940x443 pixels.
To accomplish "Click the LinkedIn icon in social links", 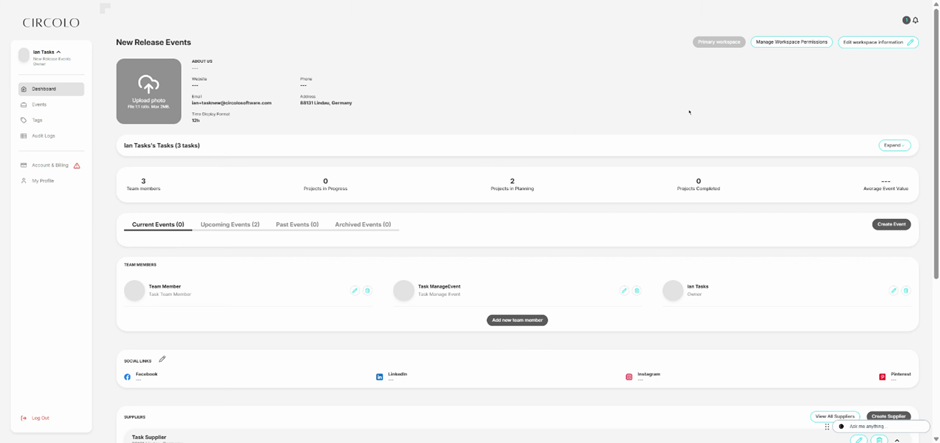I will pos(379,377).
